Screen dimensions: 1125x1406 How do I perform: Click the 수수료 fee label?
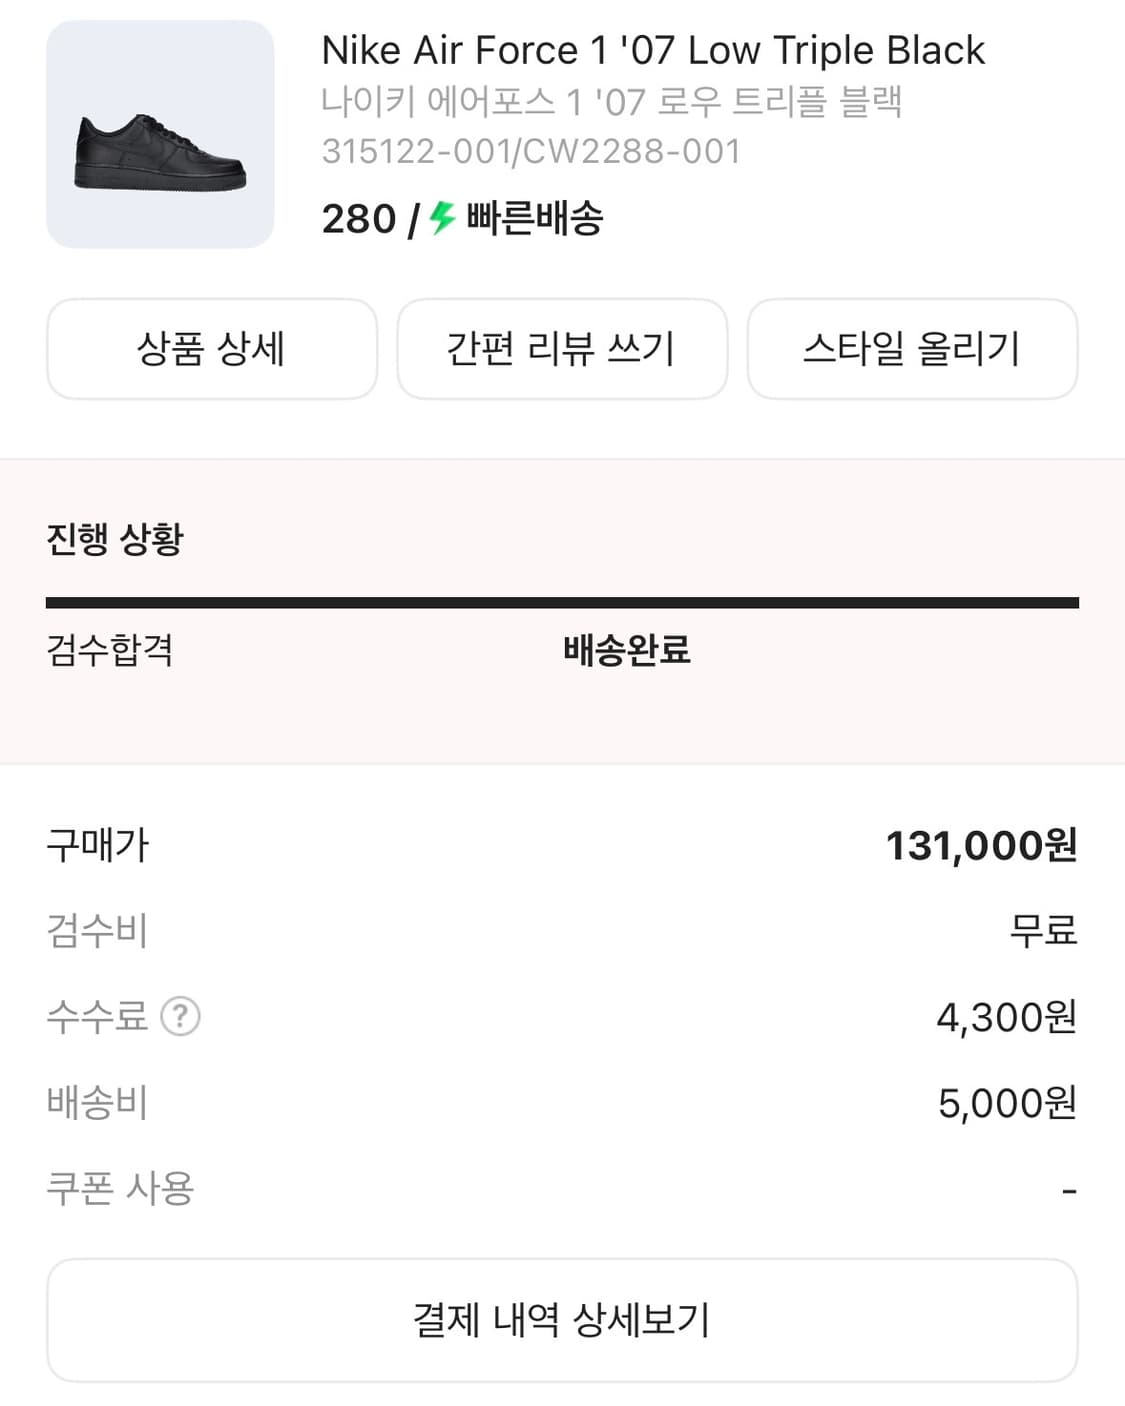pos(97,1016)
